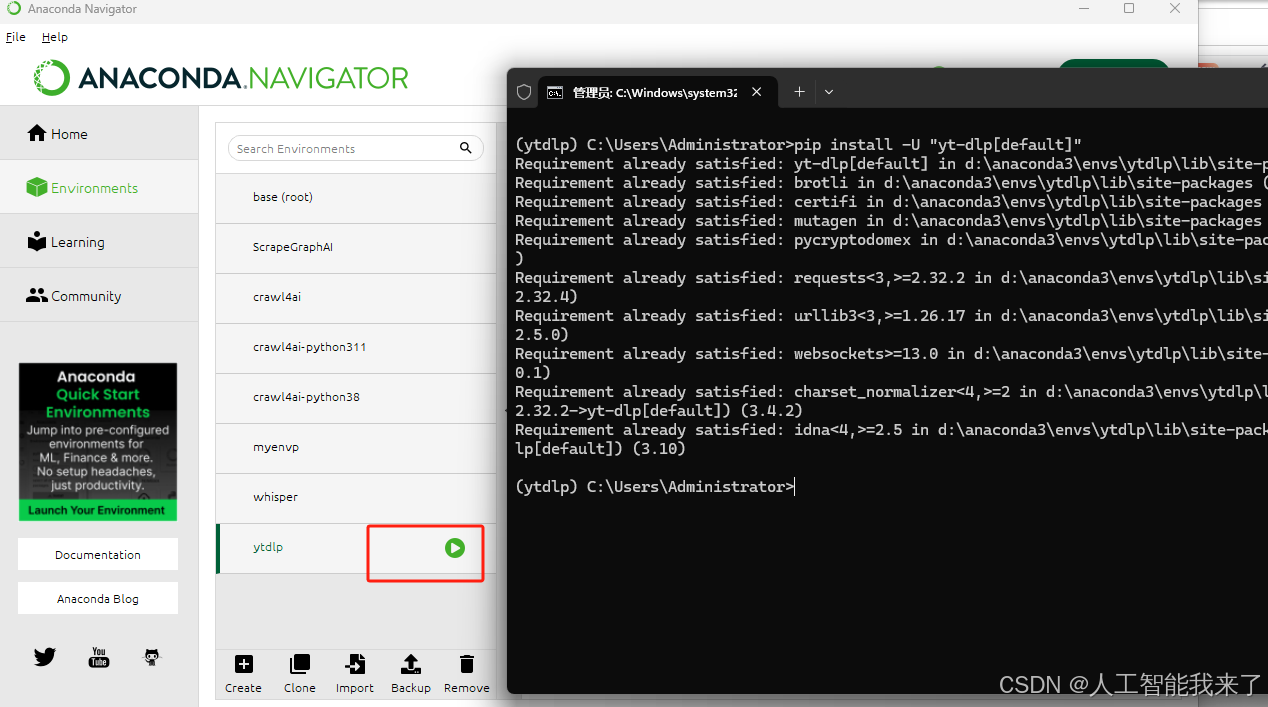Image resolution: width=1268 pixels, height=707 pixels.
Task: Click the terminal prompt line at the bottom
Action: [655, 487]
